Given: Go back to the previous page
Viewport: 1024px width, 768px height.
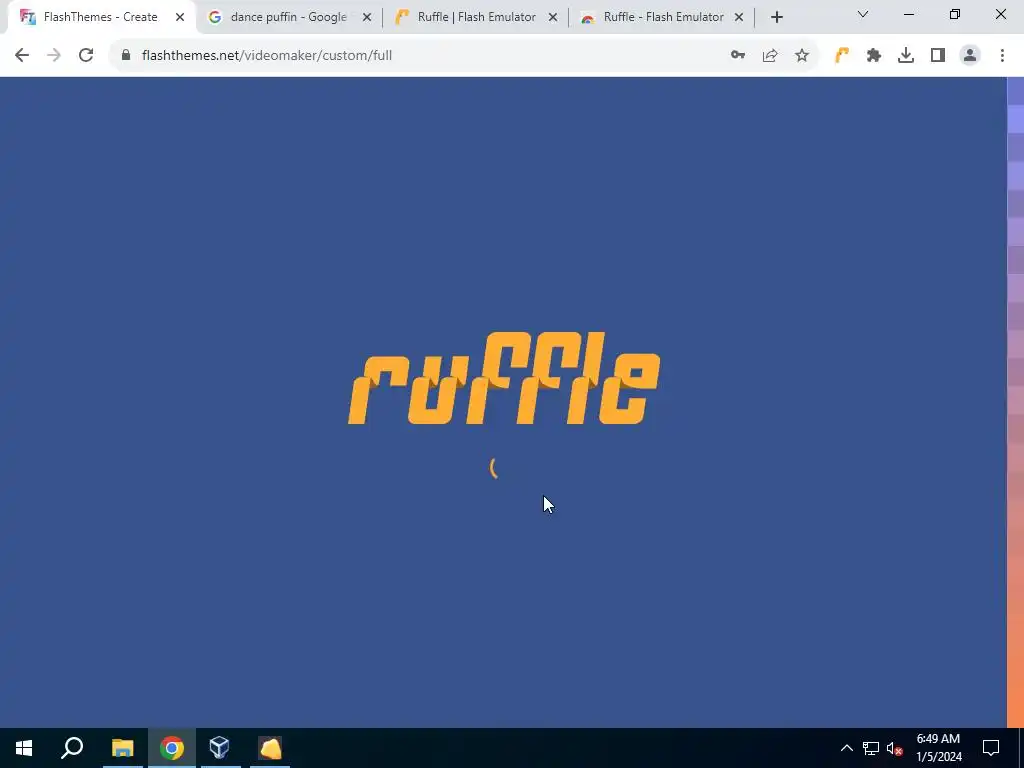Looking at the screenshot, I should pos(22,56).
